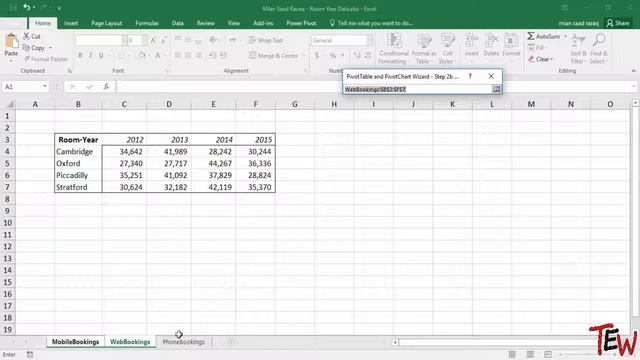Open the General number format dropdown
Screen dimensions: 640x360
pyautogui.click(x=369, y=40)
